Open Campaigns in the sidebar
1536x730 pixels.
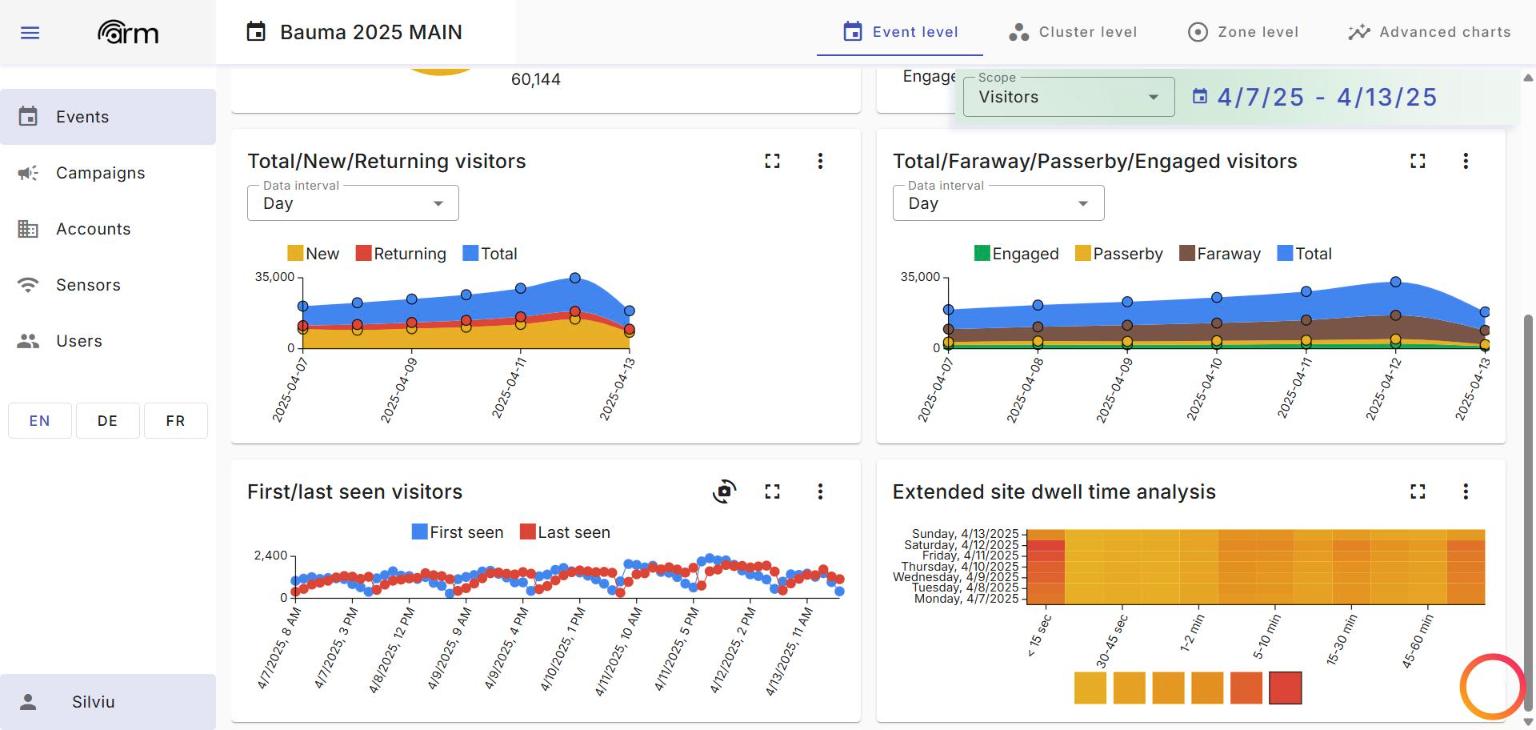tap(108, 173)
